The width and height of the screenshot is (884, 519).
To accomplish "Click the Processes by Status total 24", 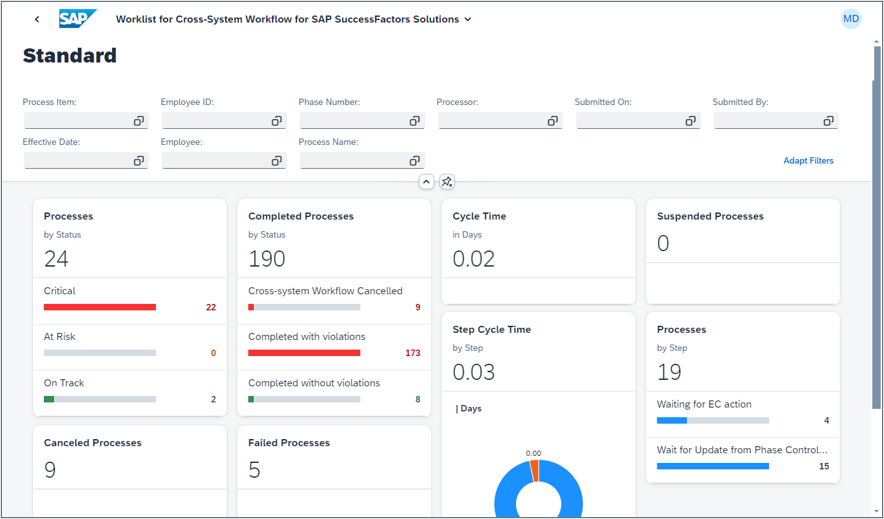I will tap(56, 259).
